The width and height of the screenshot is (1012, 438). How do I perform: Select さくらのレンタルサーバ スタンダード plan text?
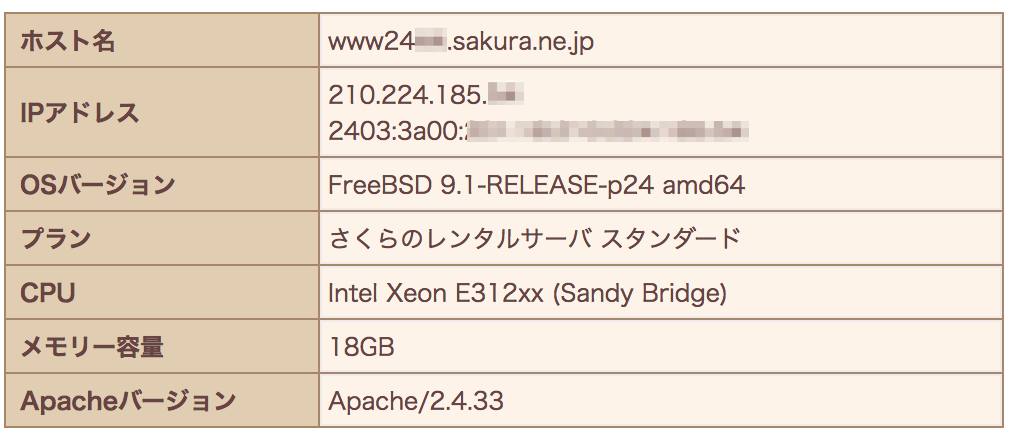pos(534,239)
